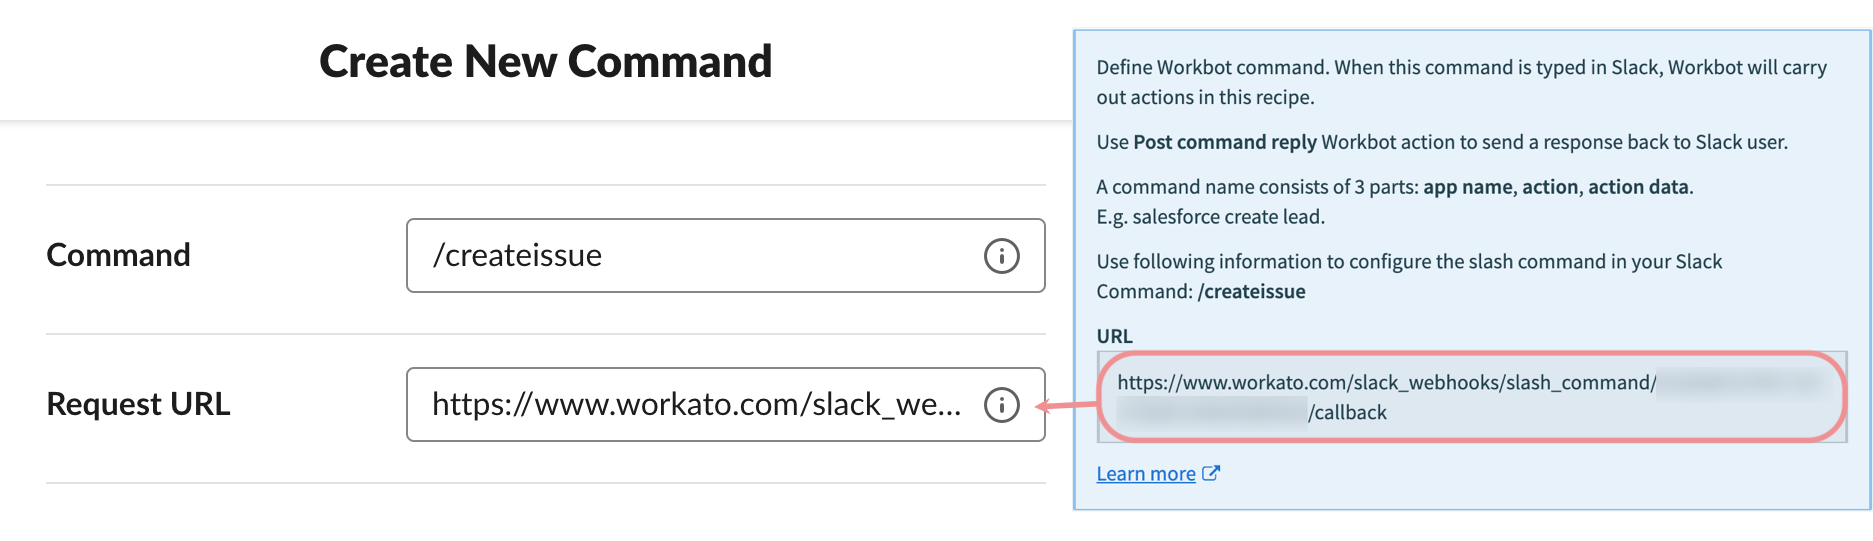Click the highlighted webhook URL box

tap(1471, 397)
